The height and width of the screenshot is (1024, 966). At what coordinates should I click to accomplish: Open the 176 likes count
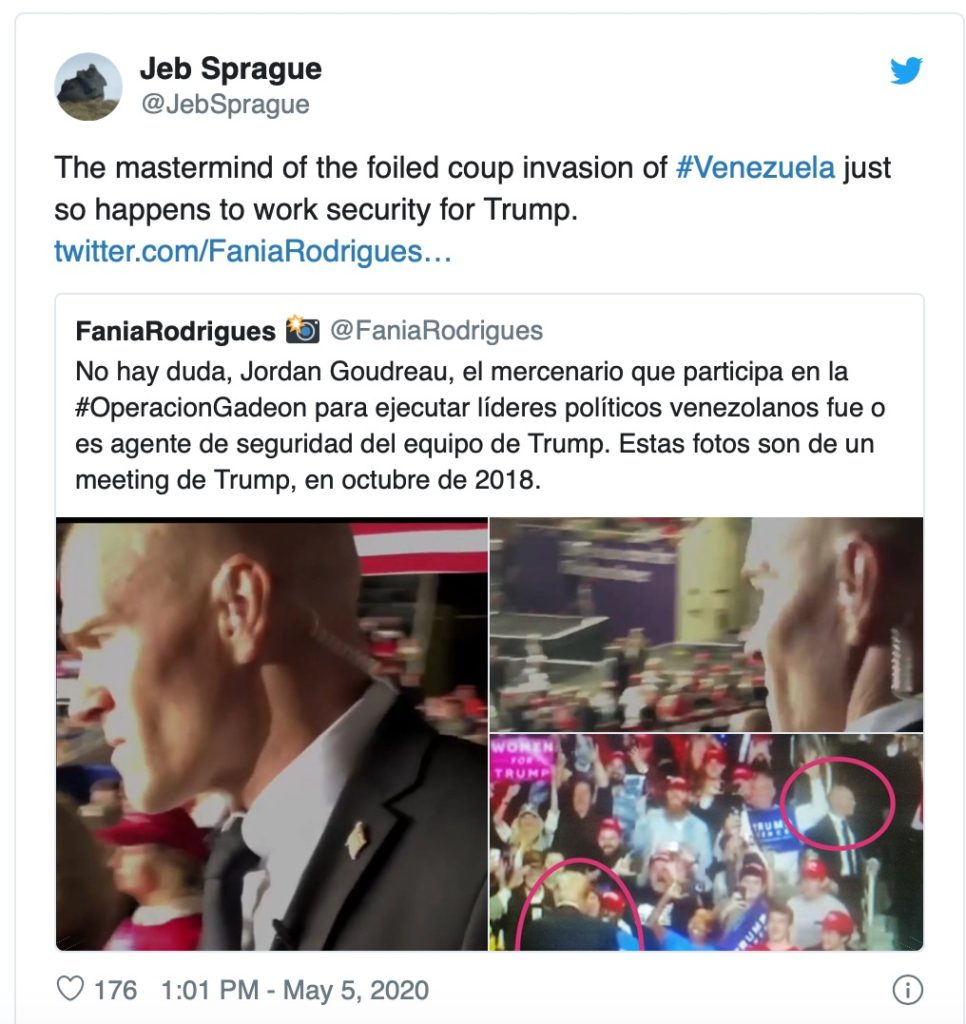tap(116, 990)
